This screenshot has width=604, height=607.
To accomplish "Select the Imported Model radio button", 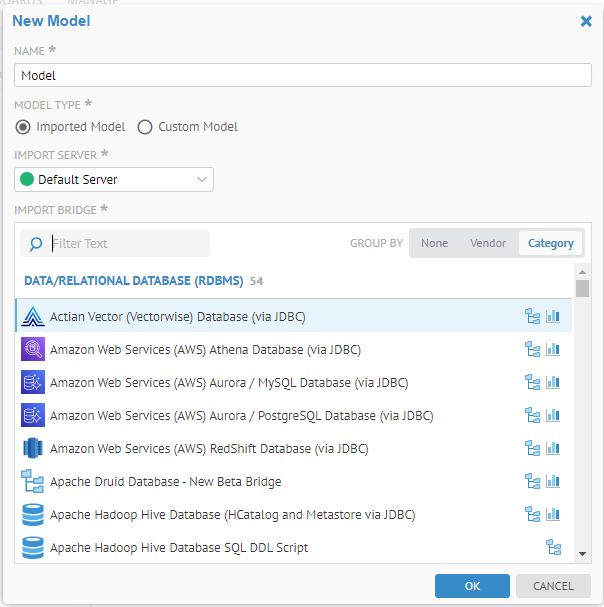I will tap(23, 127).
